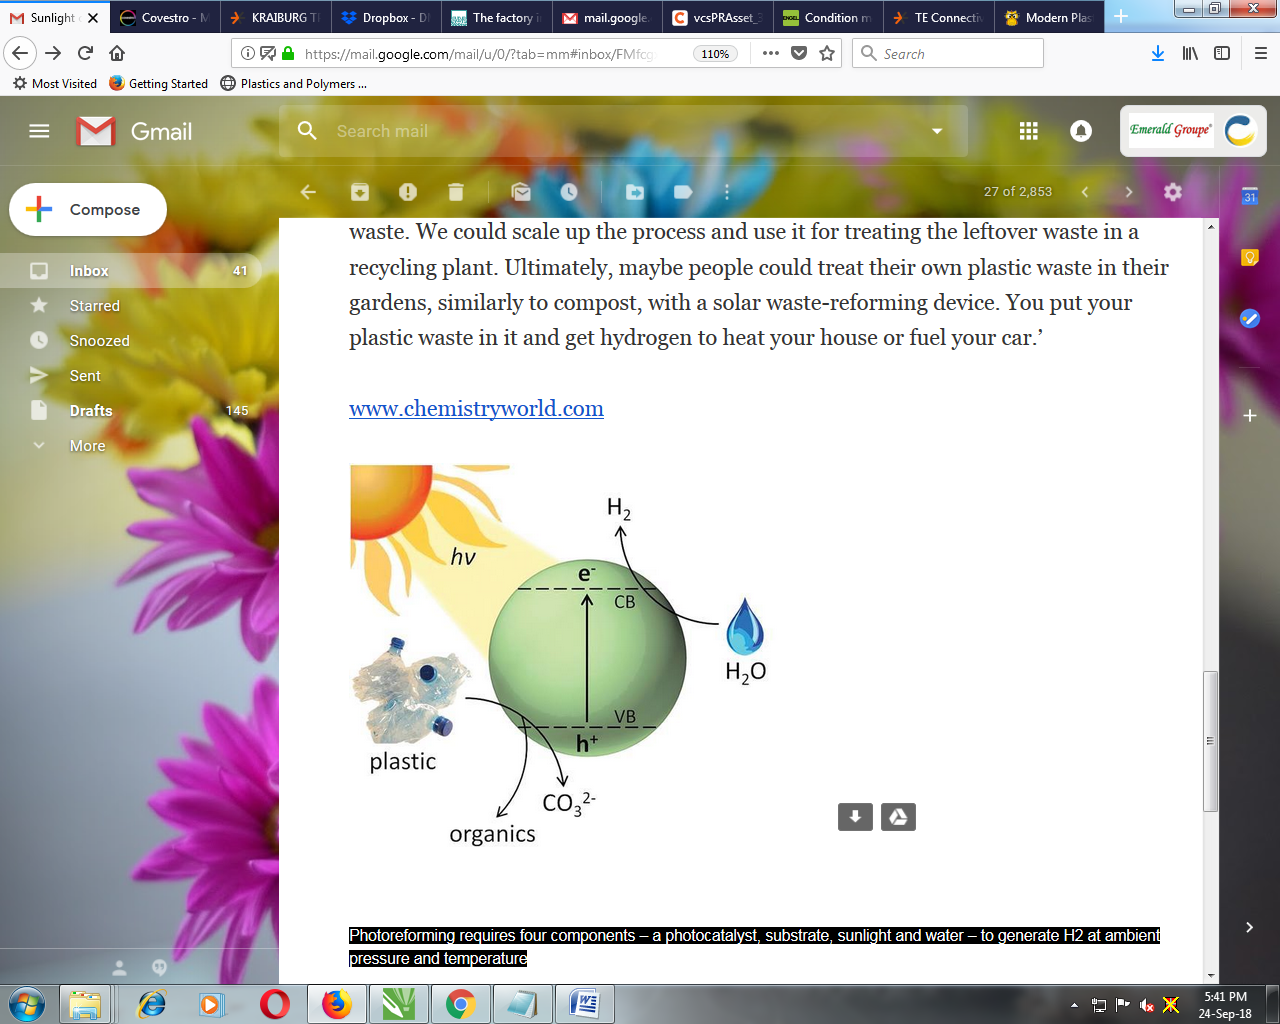Image resolution: width=1280 pixels, height=1024 pixels.
Task: Open the Labels tag icon
Action: pos(683,192)
